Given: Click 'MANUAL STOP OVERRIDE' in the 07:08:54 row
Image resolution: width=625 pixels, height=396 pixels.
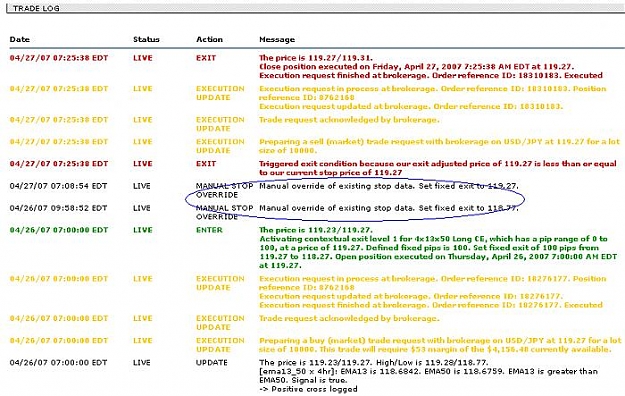Looking at the screenshot, I should coord(224,190).
